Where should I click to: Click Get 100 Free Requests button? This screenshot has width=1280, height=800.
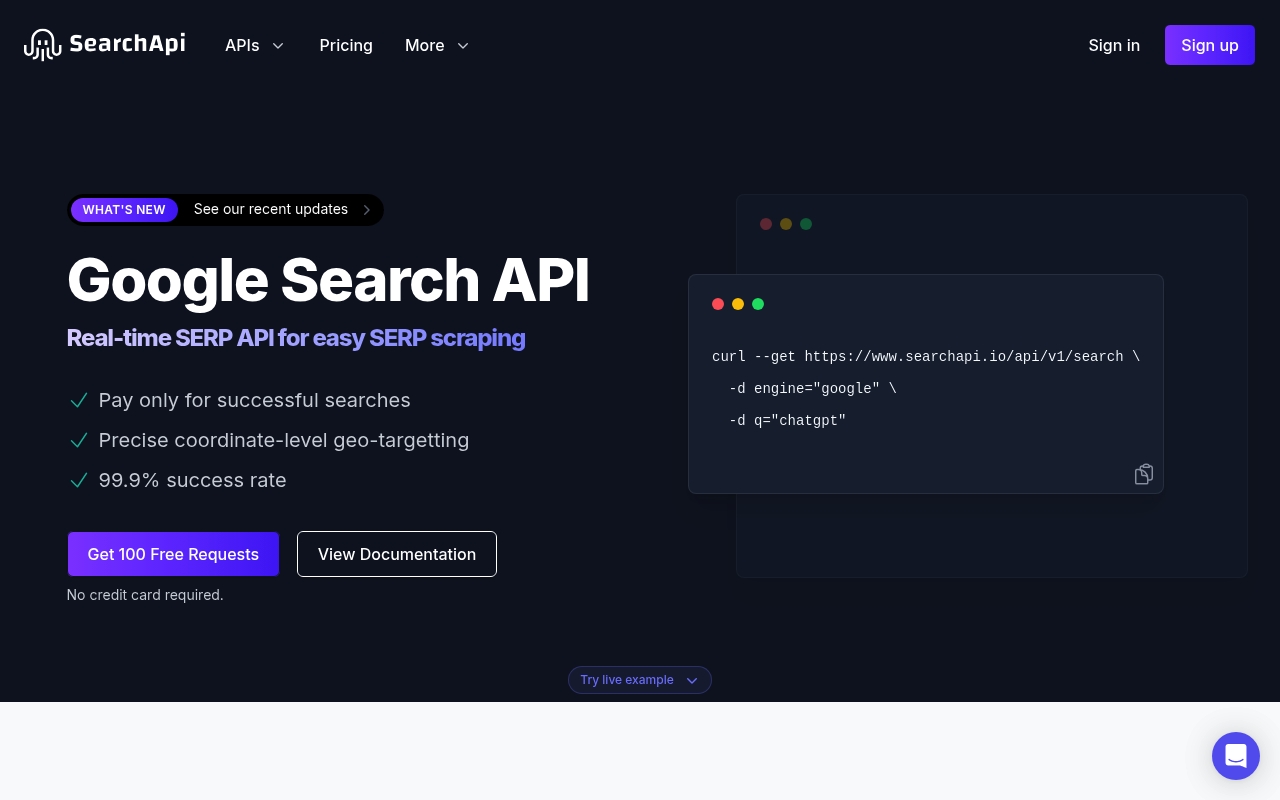tap(173, 554)
